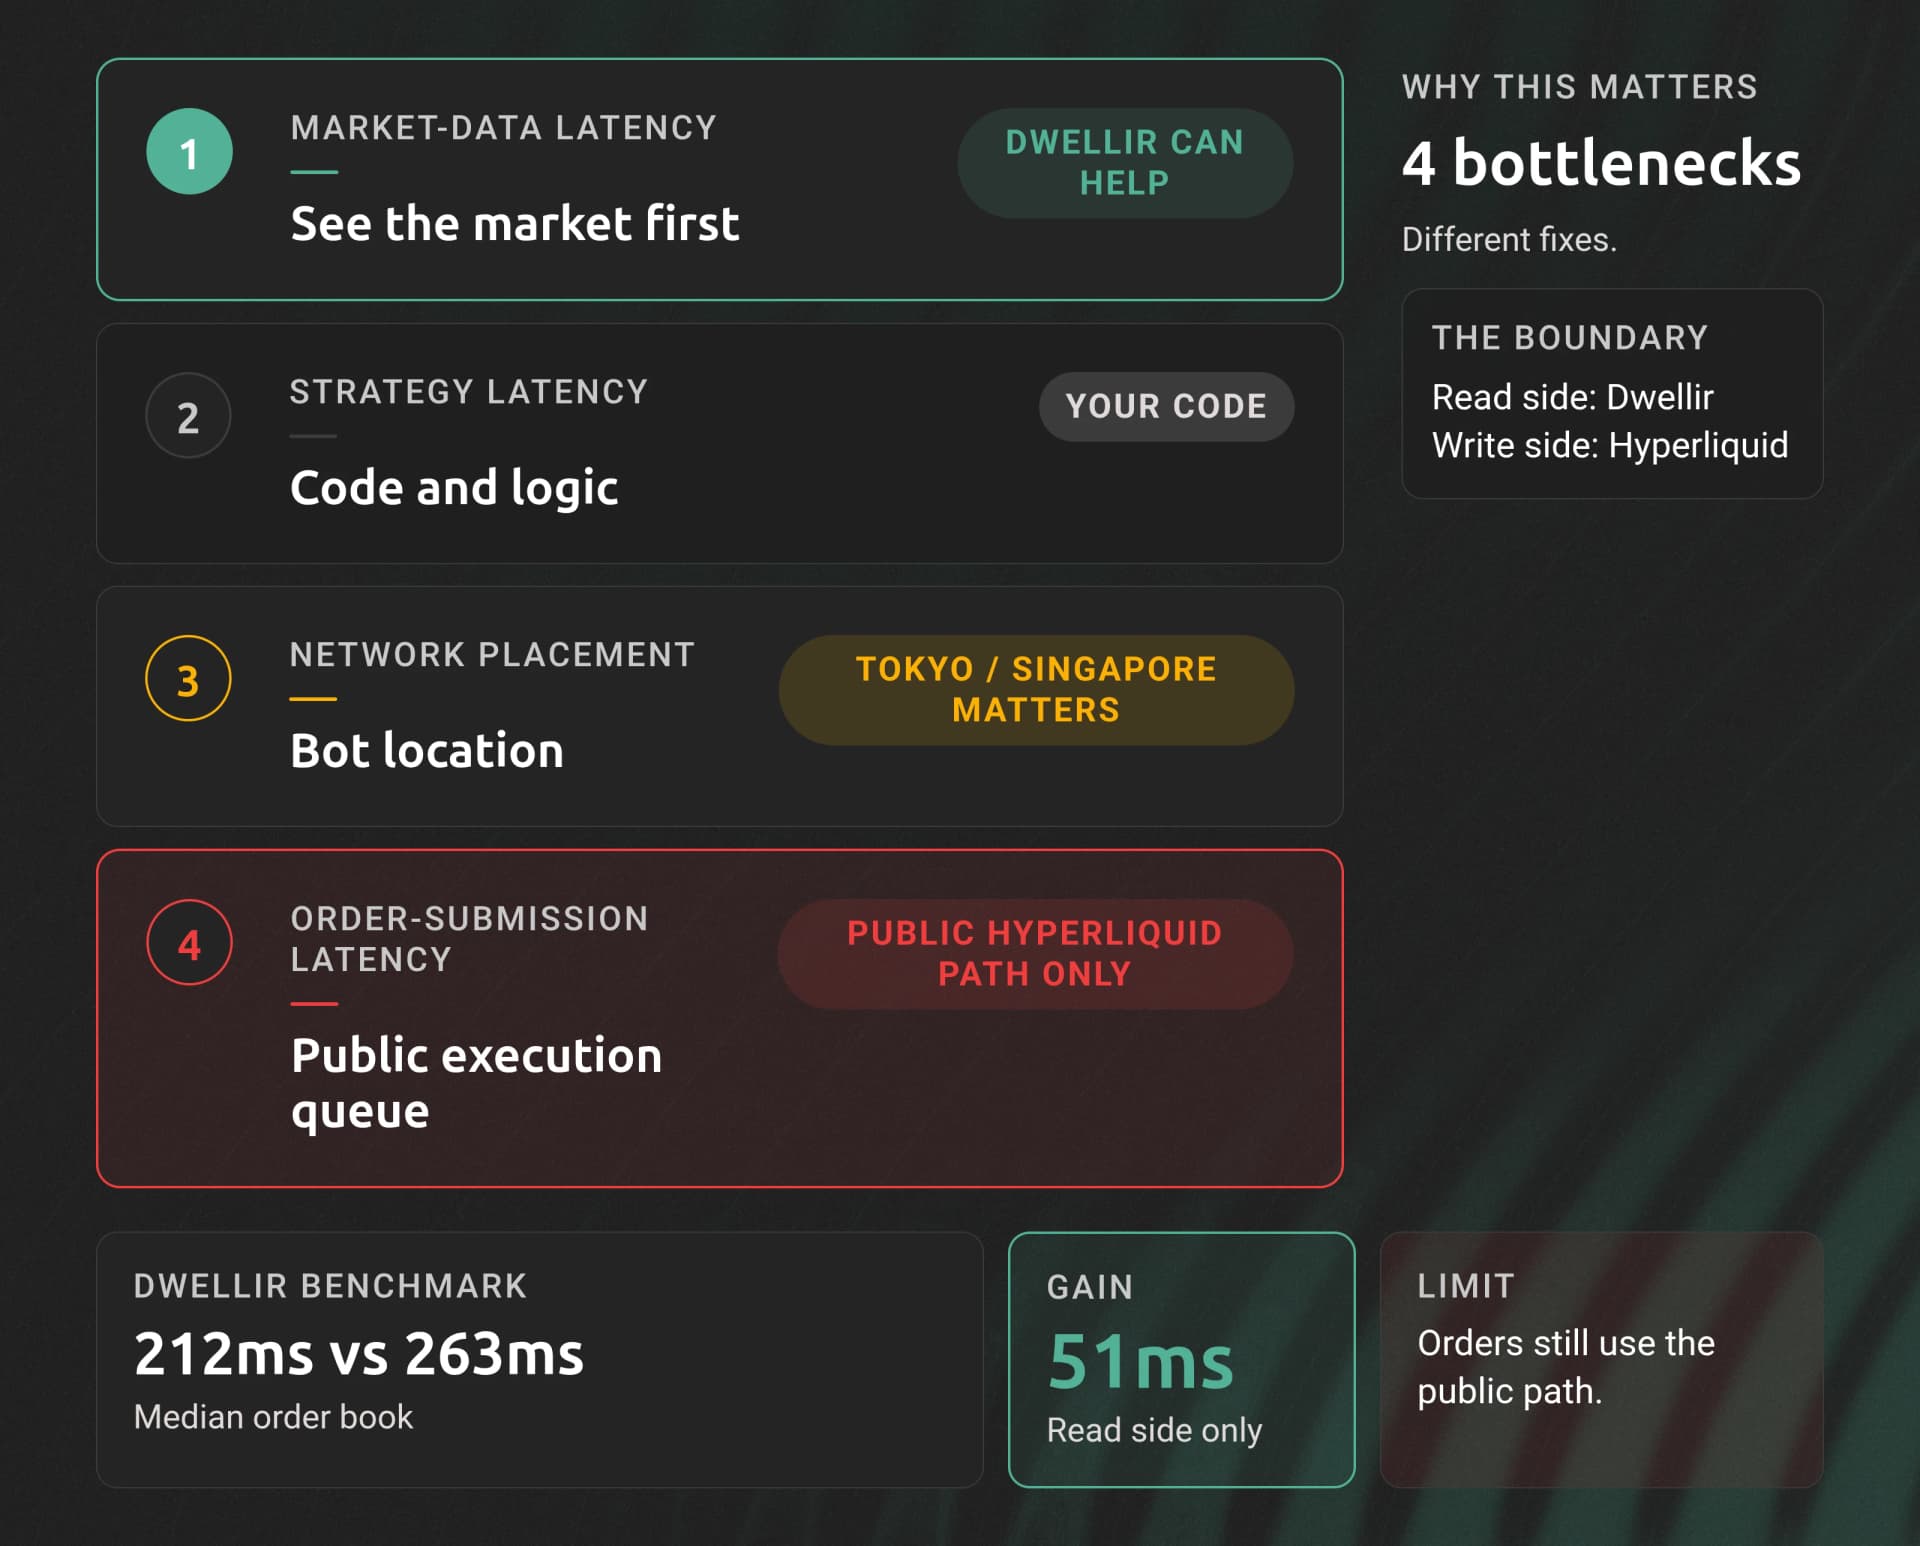Click the number 2 circle for Strategy Latency
This screenshot has width=1920, height=1546.
point(188,416)
